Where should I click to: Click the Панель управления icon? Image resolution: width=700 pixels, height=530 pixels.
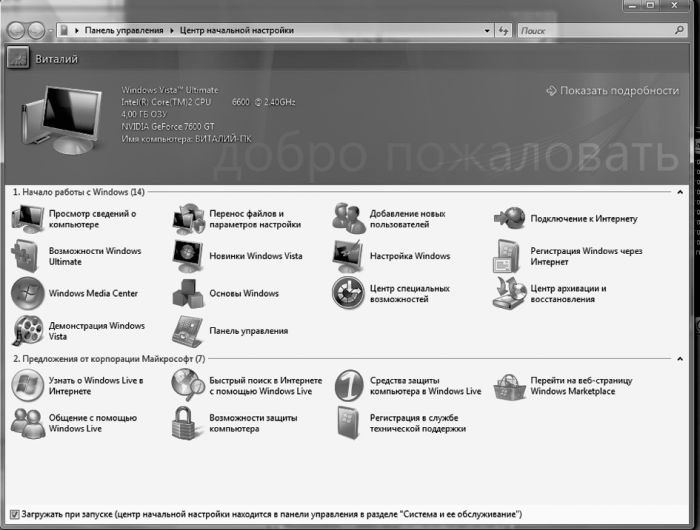tap(187, 331)
